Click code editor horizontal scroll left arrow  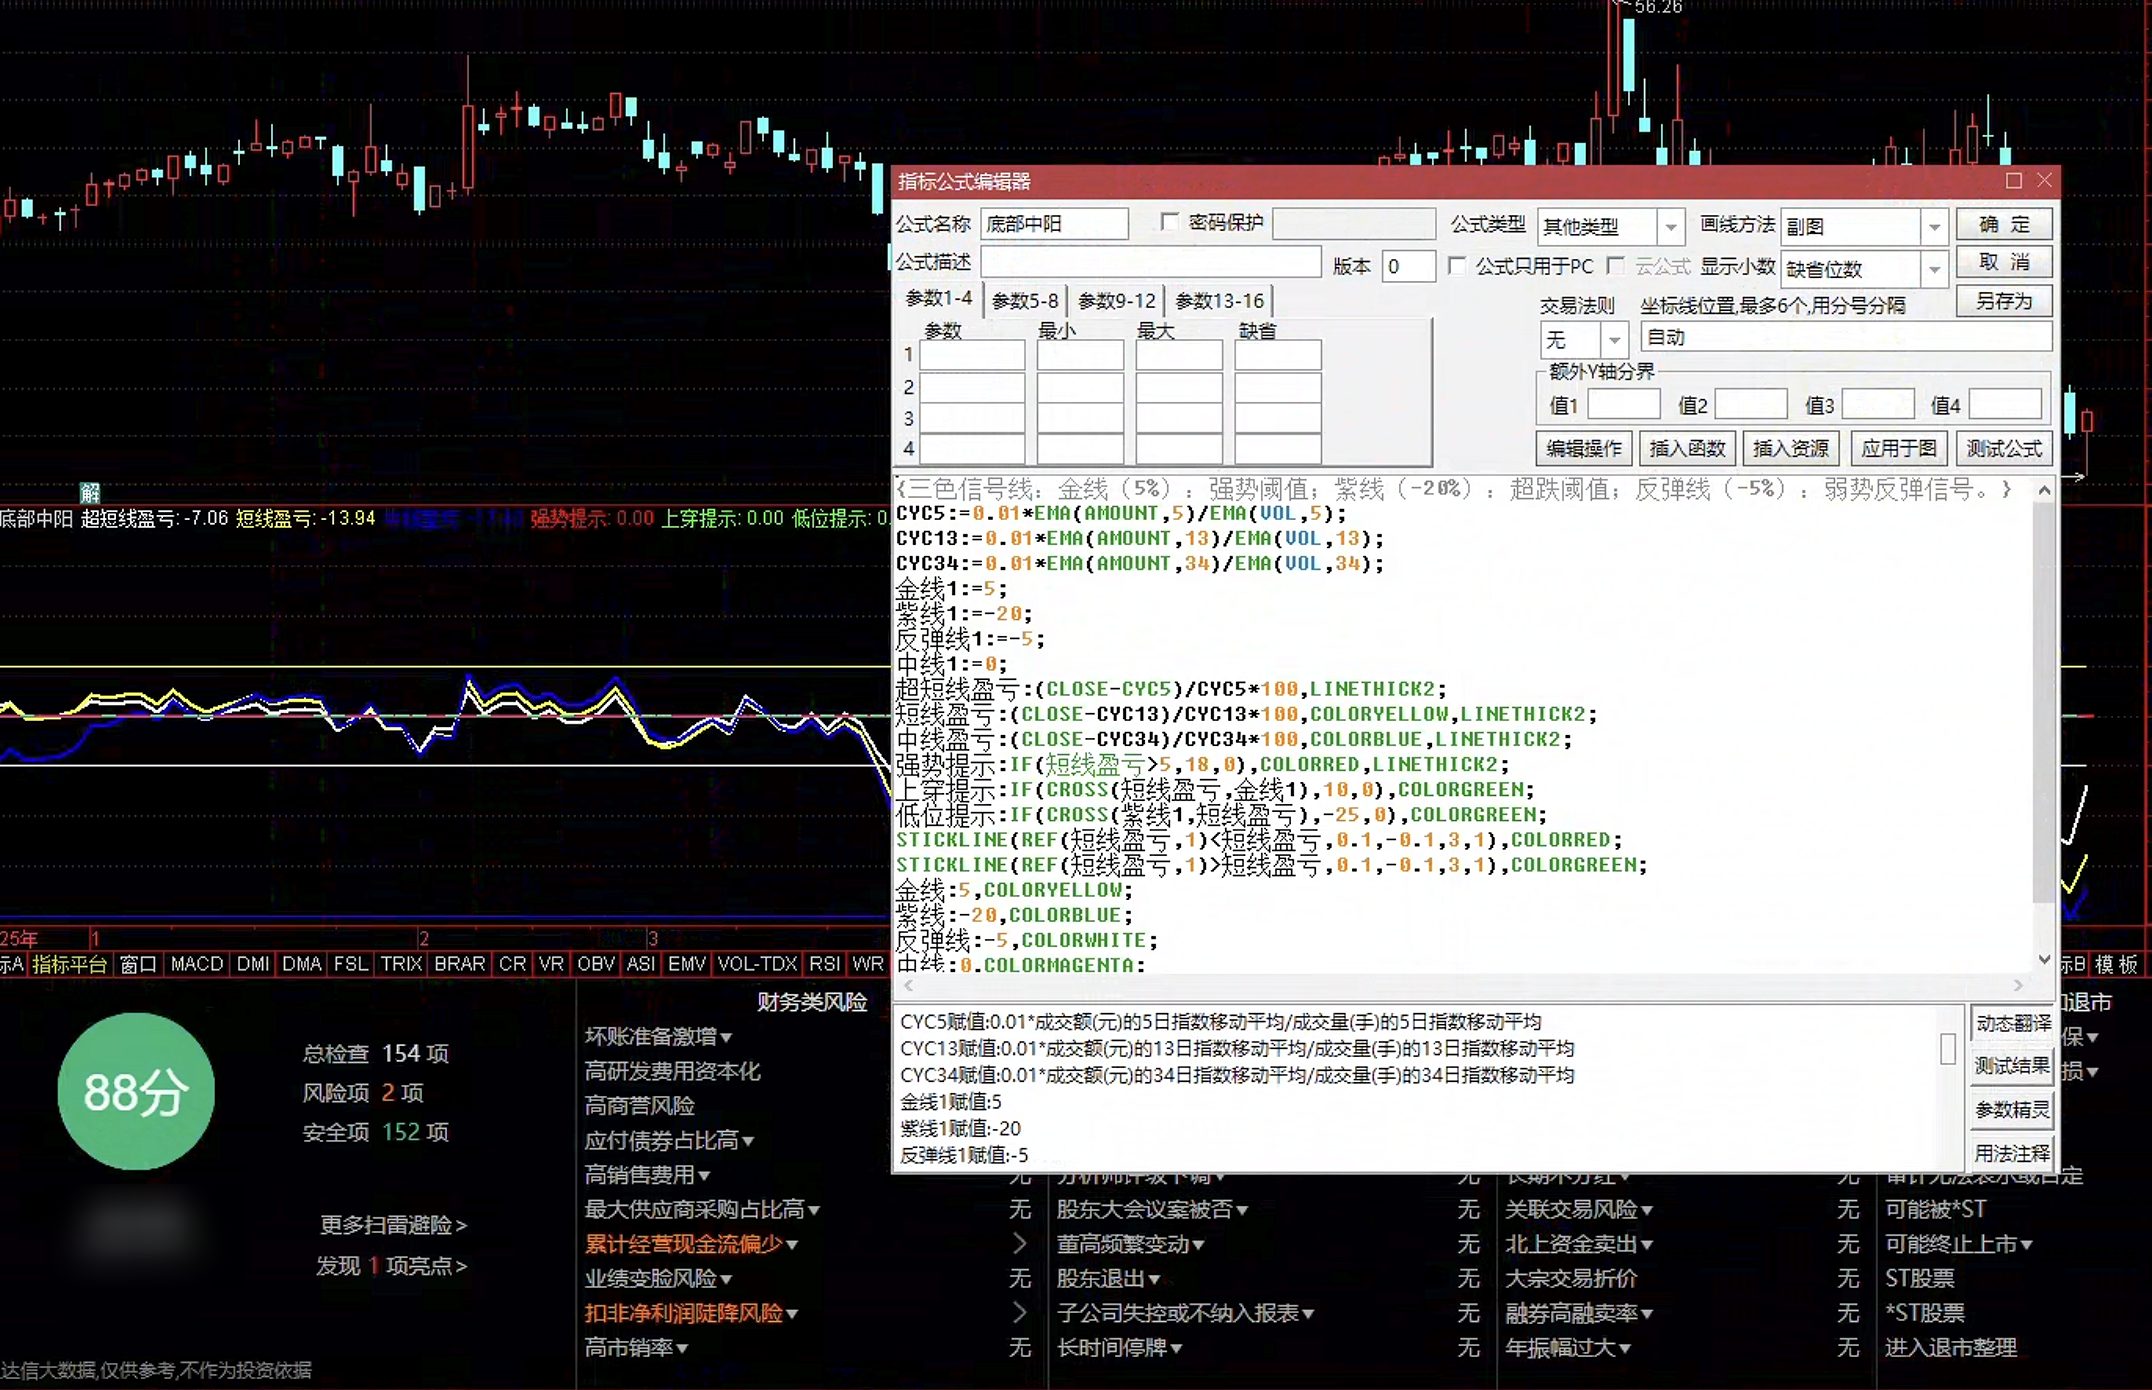pos(908,985)
